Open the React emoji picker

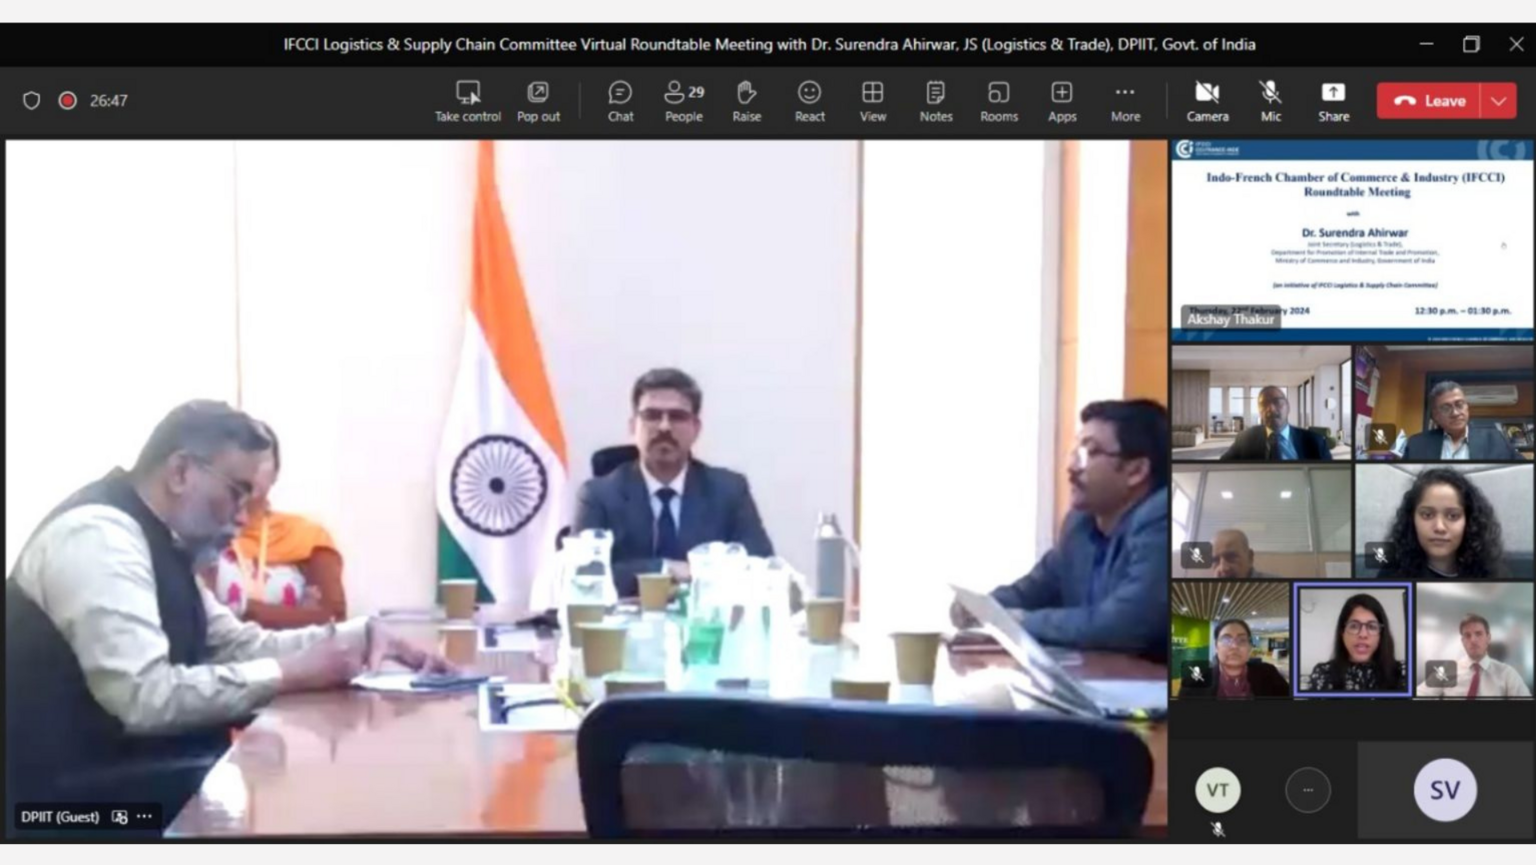pyautogui.click(x=809, y=101)
